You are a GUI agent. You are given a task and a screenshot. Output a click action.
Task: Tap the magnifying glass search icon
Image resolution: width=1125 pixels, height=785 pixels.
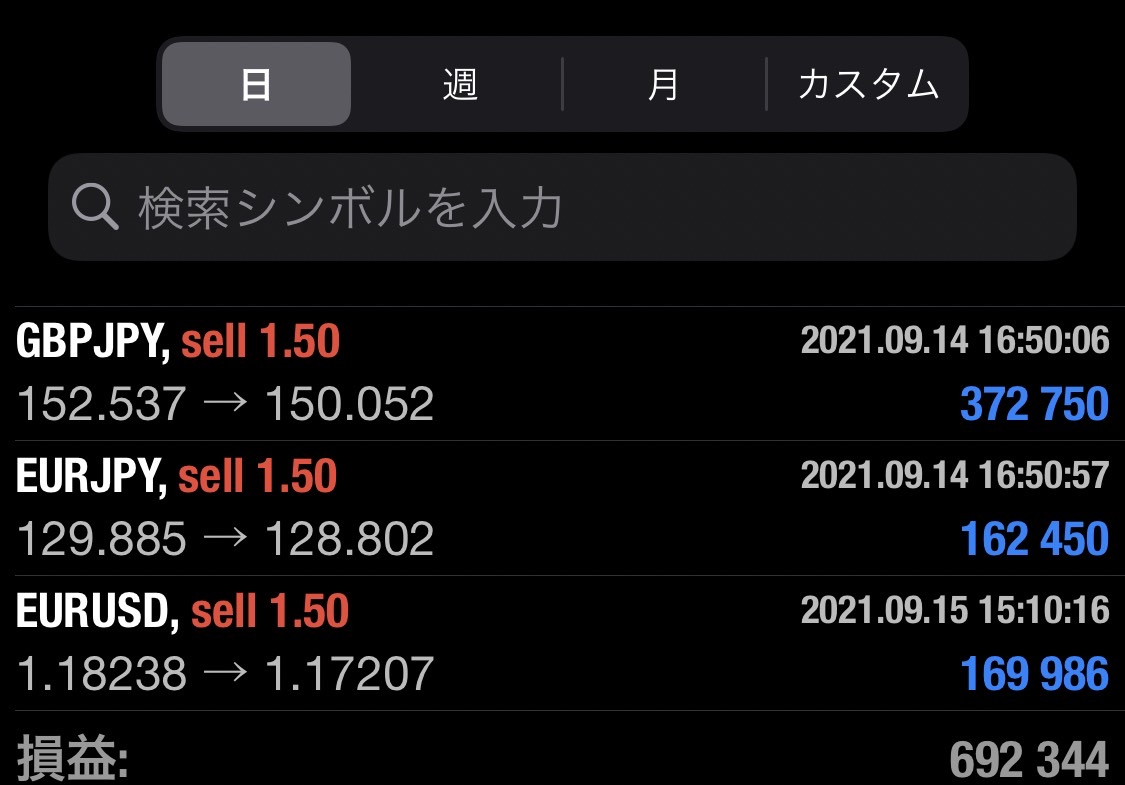(x=95, y=207)
